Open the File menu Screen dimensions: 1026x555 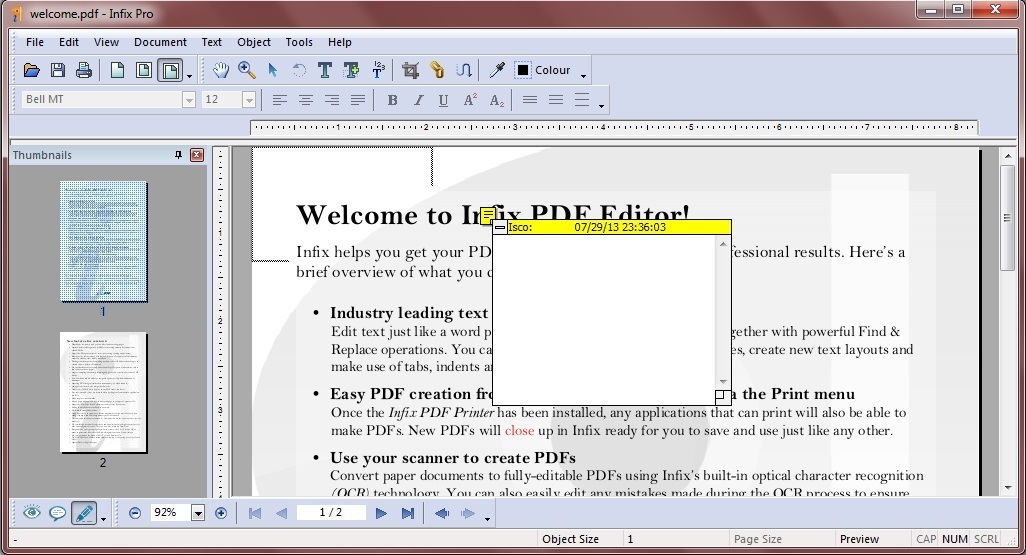pos(35,42)
